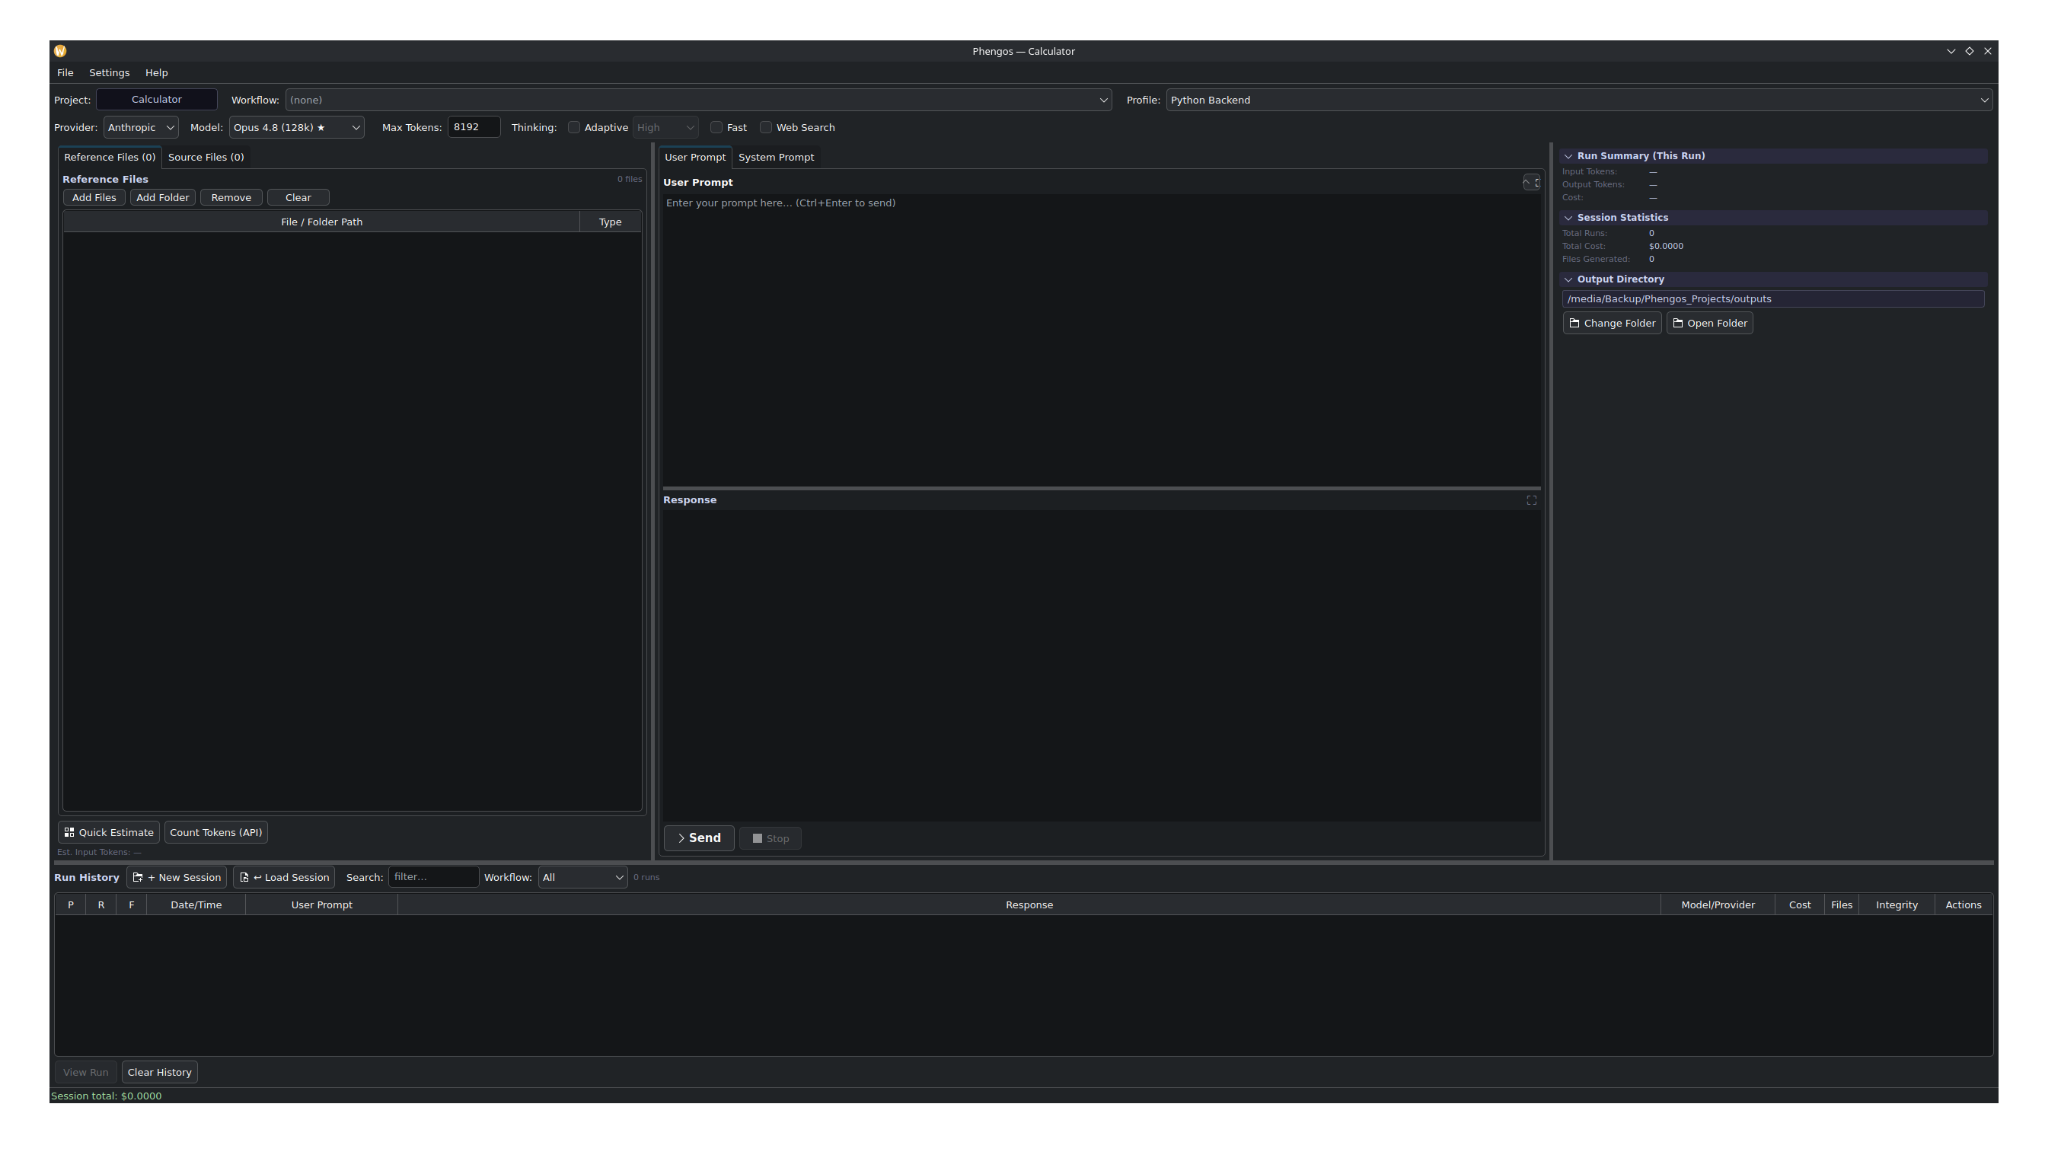2048x1161 pixels.
Task: Click the '0 files' counter text
Action: pyautogui.click(x=629, y=179)
